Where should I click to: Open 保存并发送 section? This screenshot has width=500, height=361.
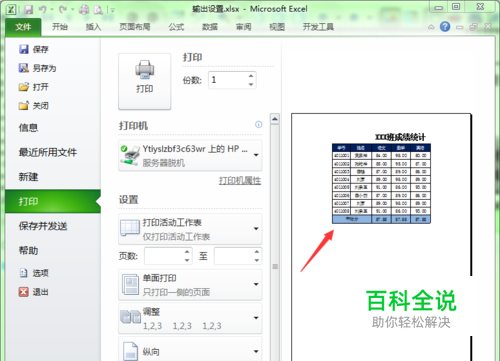click(43, 226)
